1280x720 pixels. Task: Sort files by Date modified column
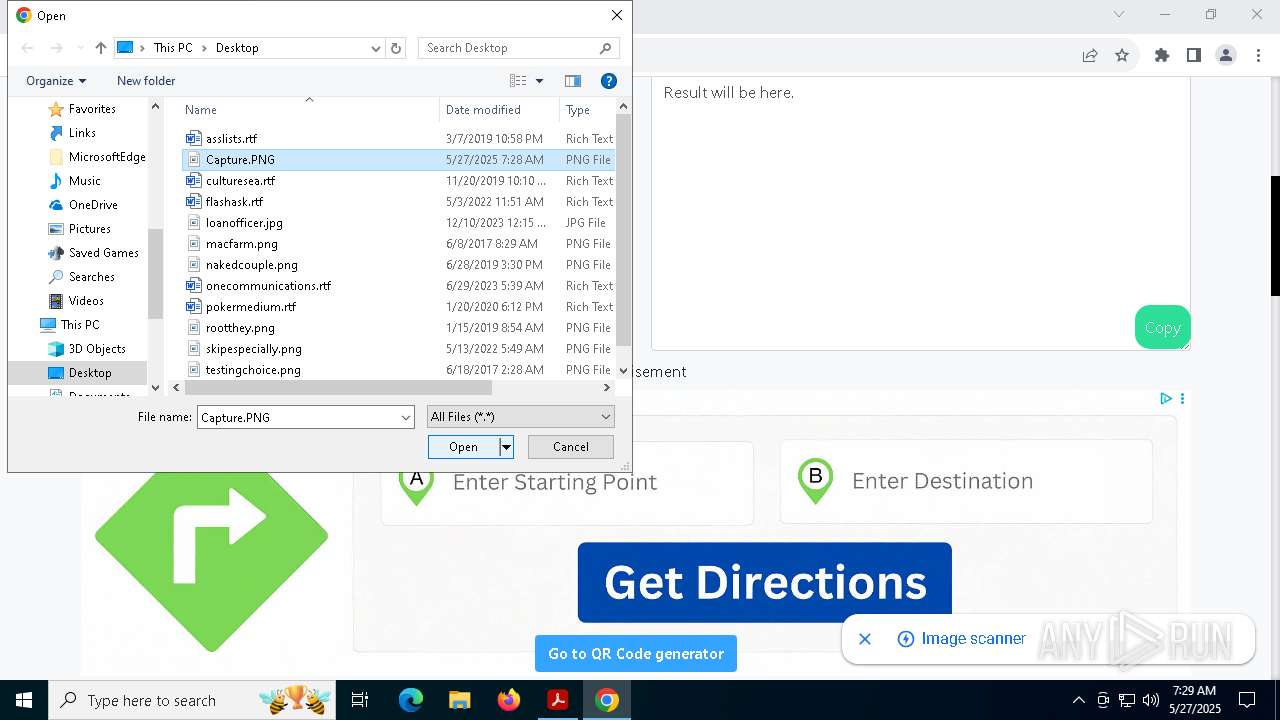(x=499, y=110)
